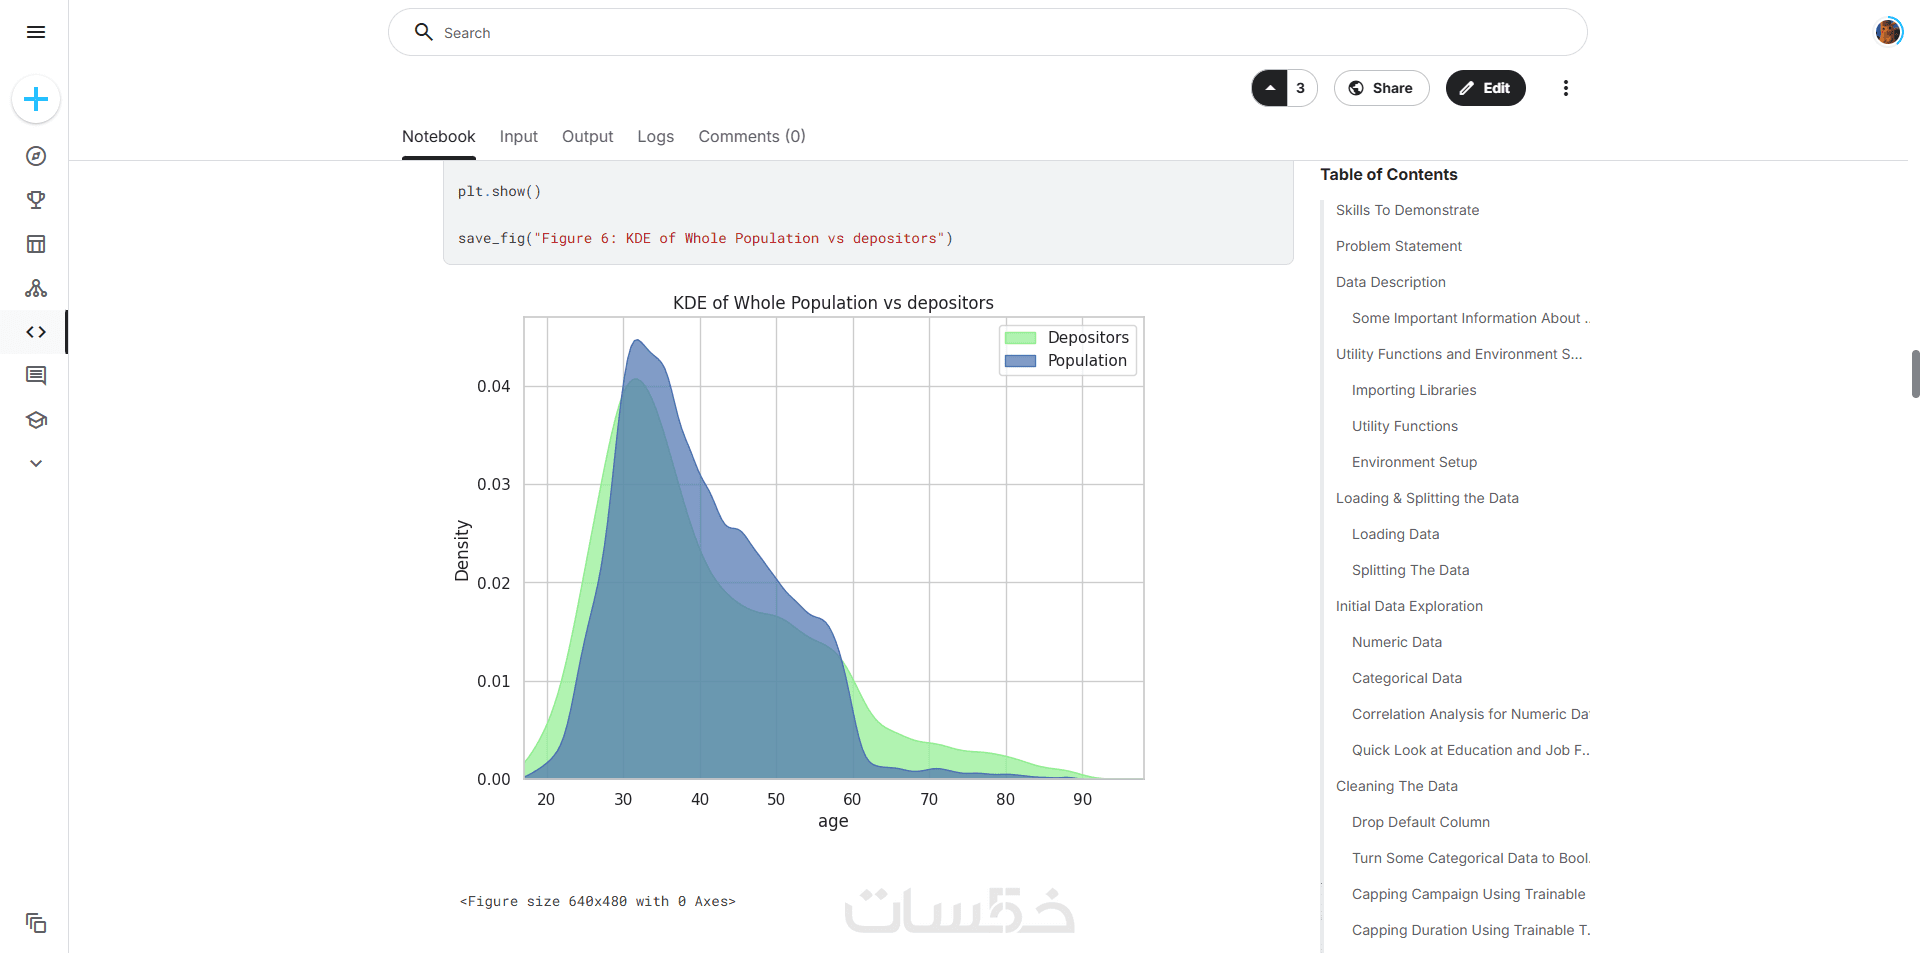Open the Code section in sidebar

[36, 332]
